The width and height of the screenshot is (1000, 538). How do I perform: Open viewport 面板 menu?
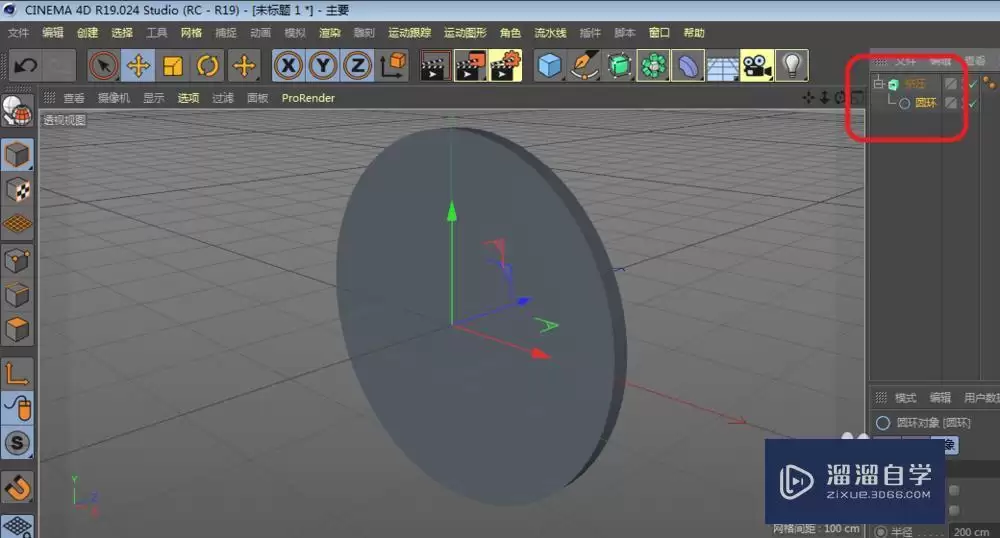tap(258, 98)
